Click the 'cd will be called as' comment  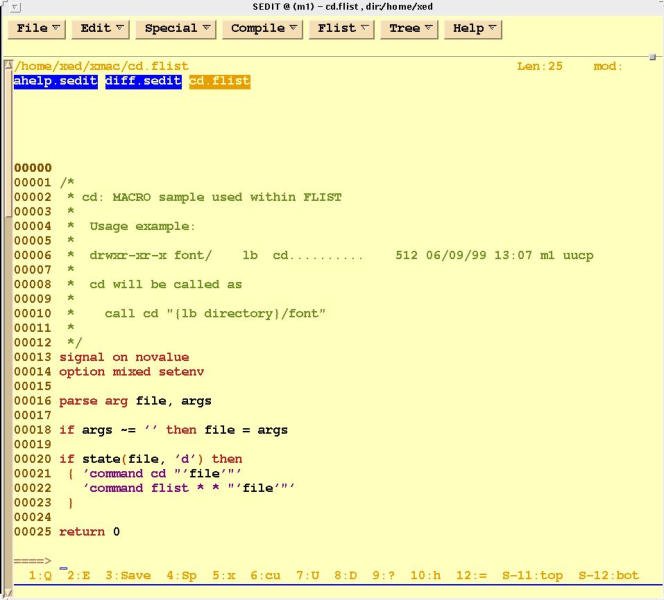point(166,284)
